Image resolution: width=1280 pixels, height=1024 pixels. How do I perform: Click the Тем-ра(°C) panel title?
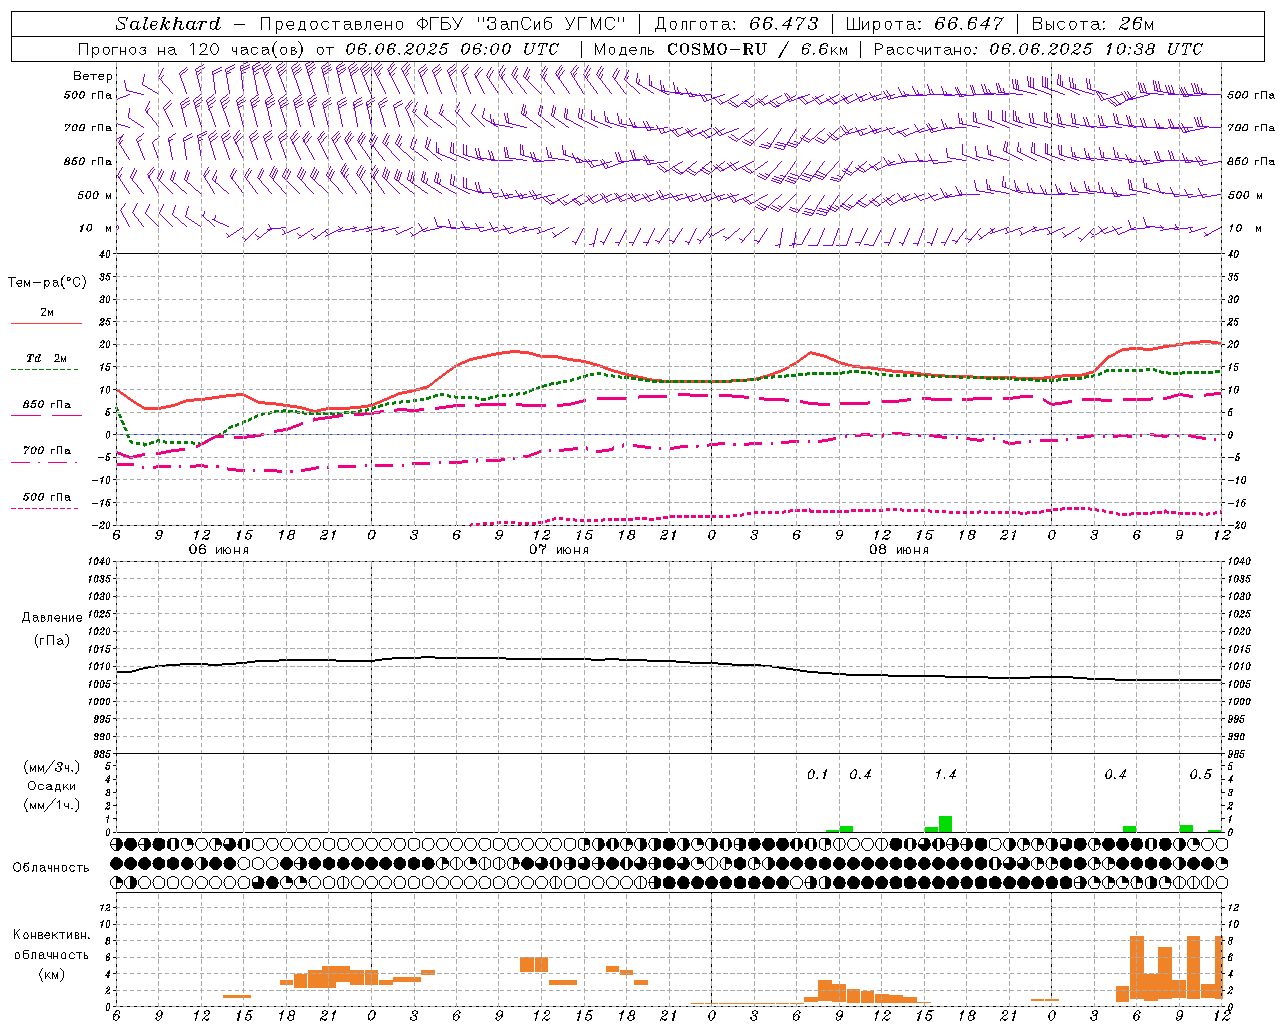pos(47,283)
